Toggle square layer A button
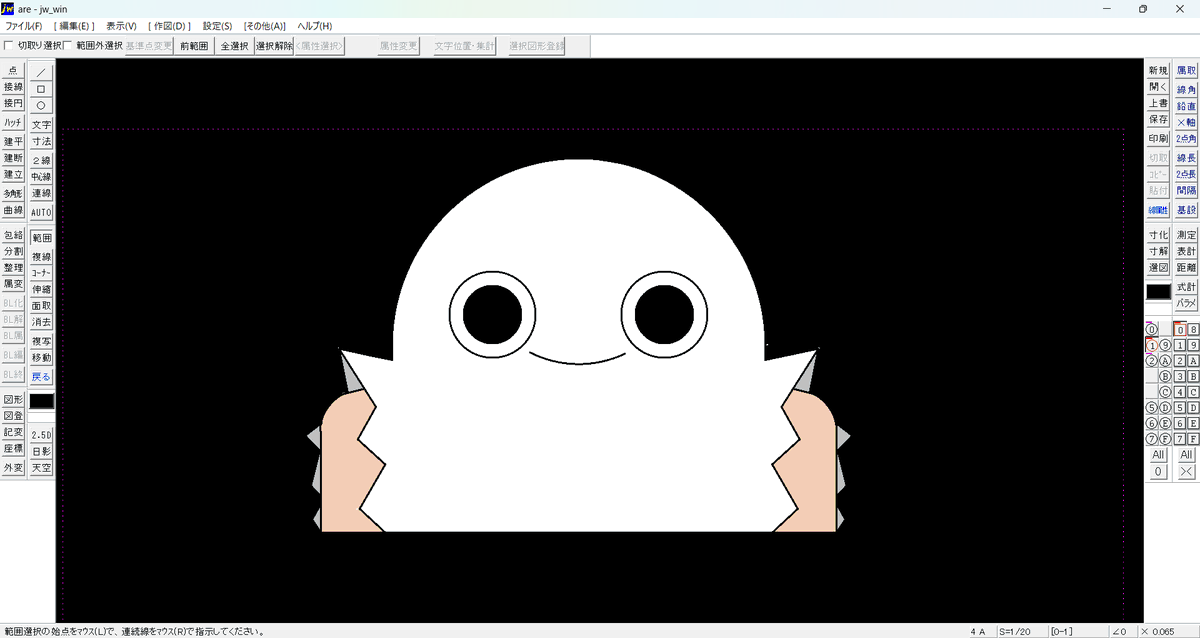1200x638 pixels. (x=1193, y=361)
